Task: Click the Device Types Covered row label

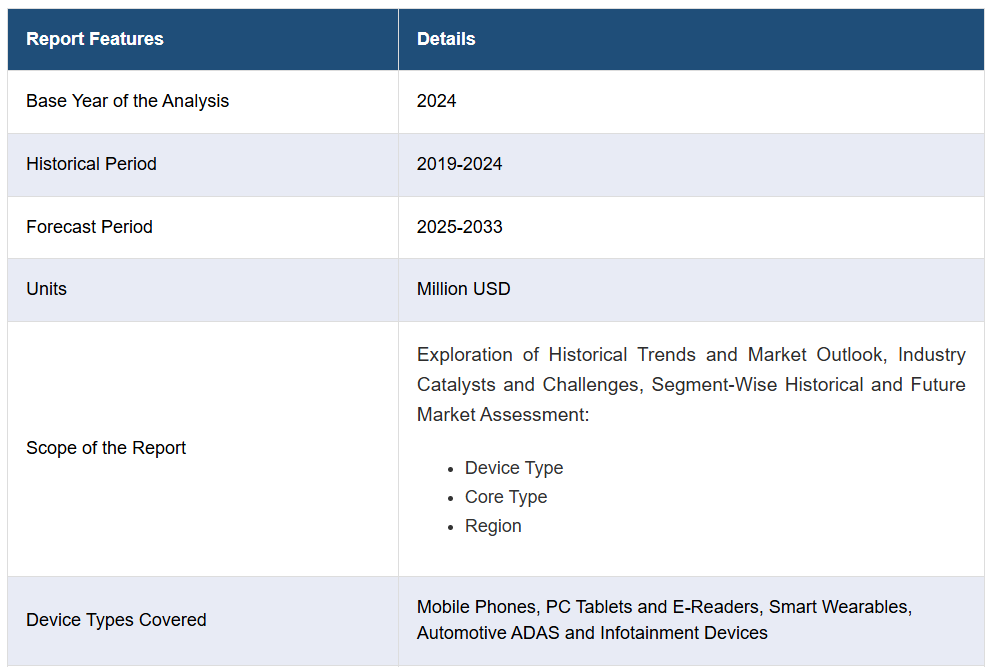Action: 116,620
